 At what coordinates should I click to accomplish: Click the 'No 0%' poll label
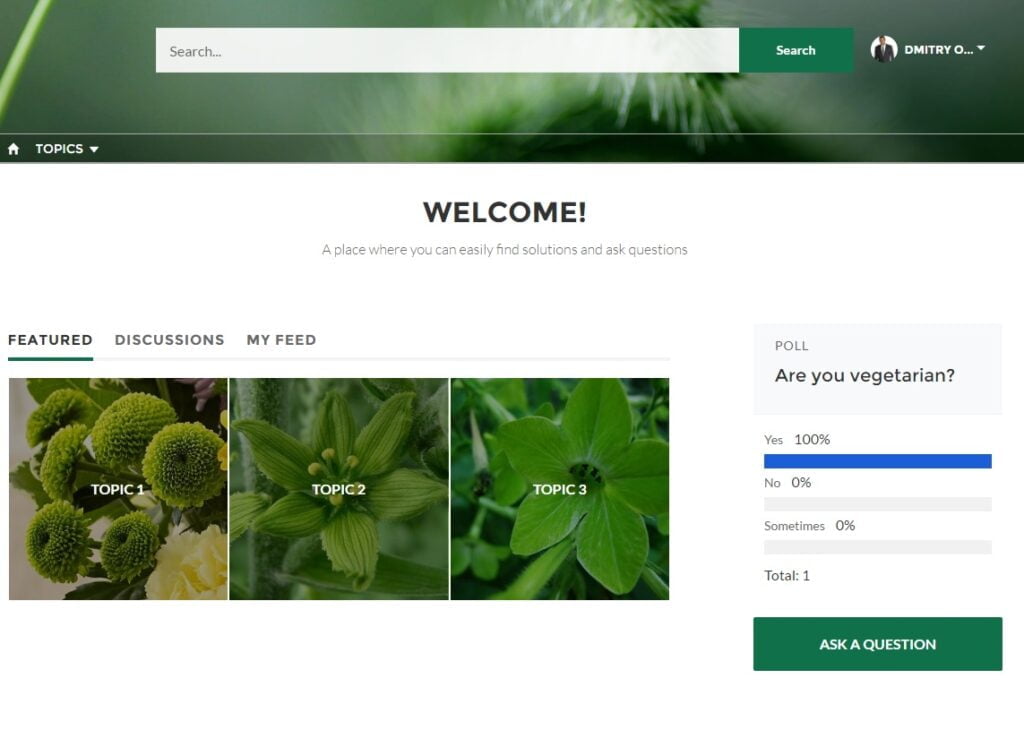788,483
